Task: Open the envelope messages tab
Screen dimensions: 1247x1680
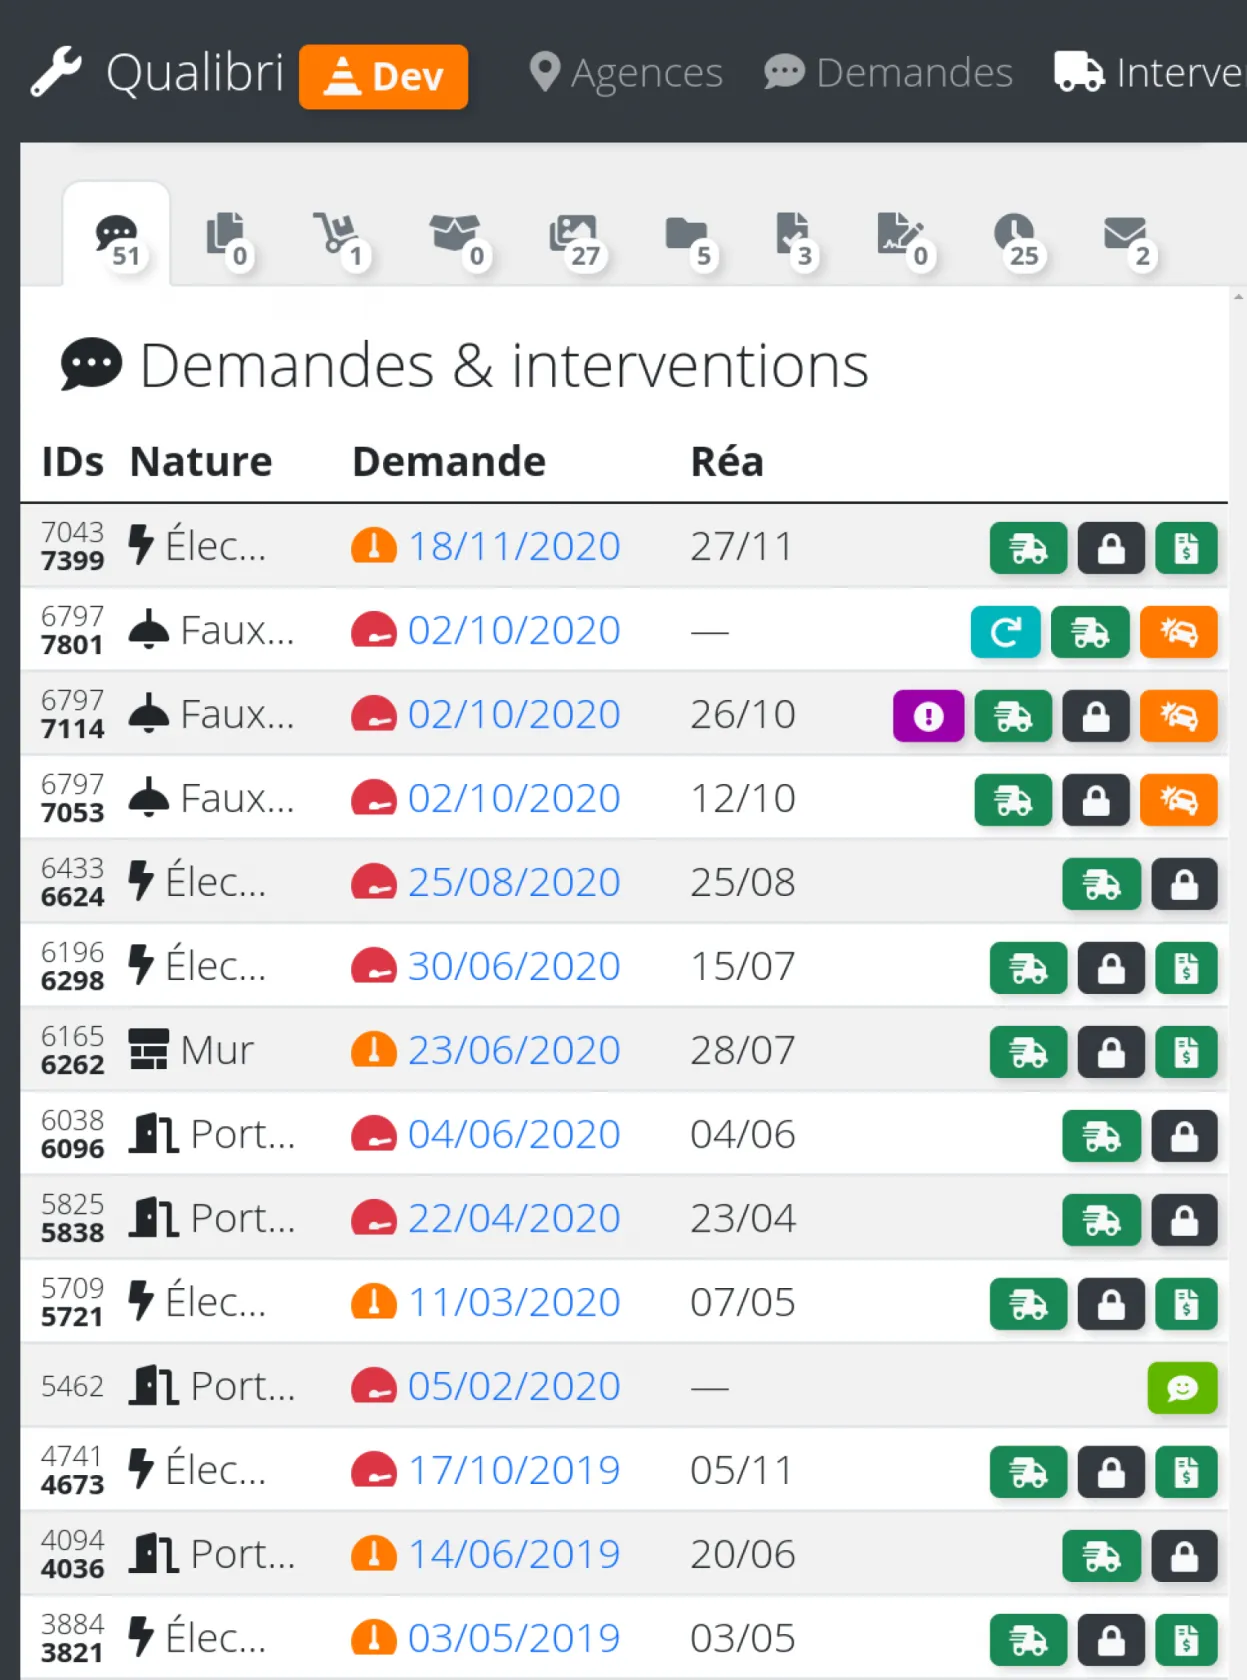Action: pyautogui.click(x=1127, y=239)
